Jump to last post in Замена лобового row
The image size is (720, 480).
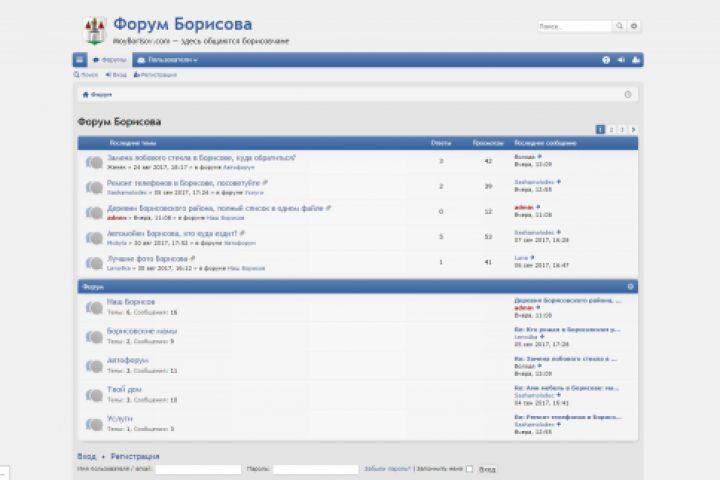(x=540, y=157)
